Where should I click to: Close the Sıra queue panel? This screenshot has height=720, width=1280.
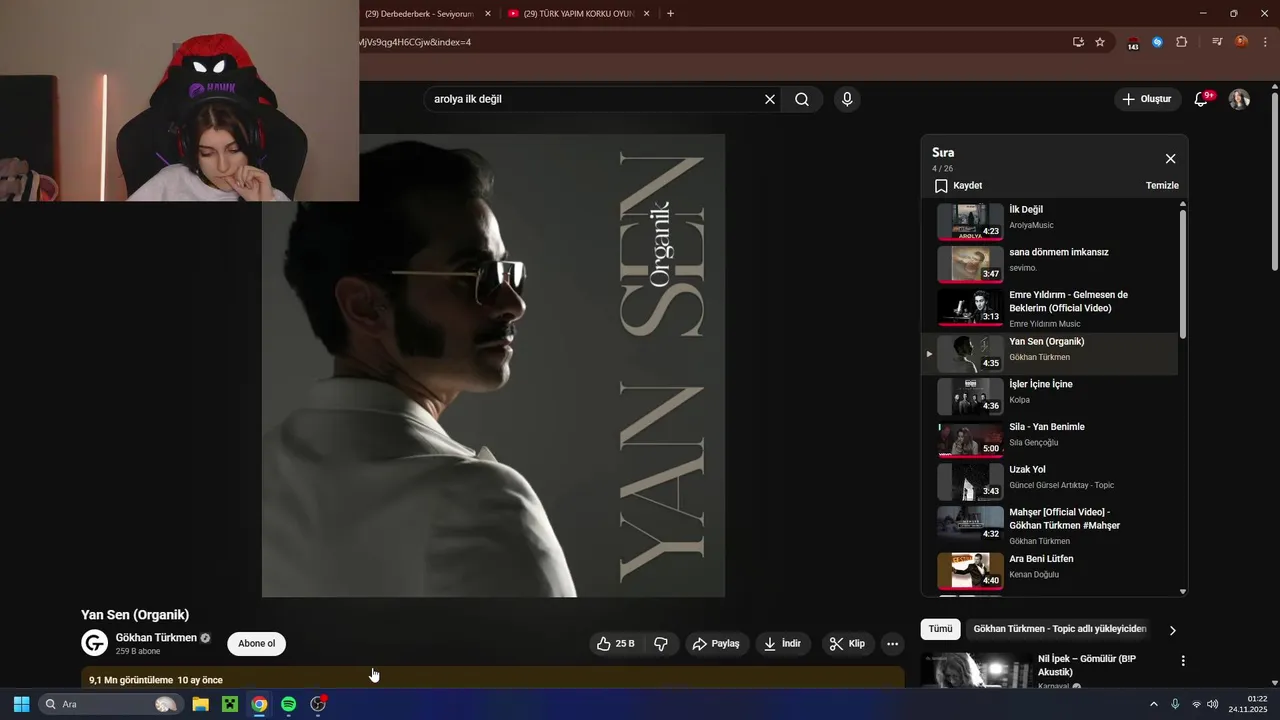(x=1170, y=159)
